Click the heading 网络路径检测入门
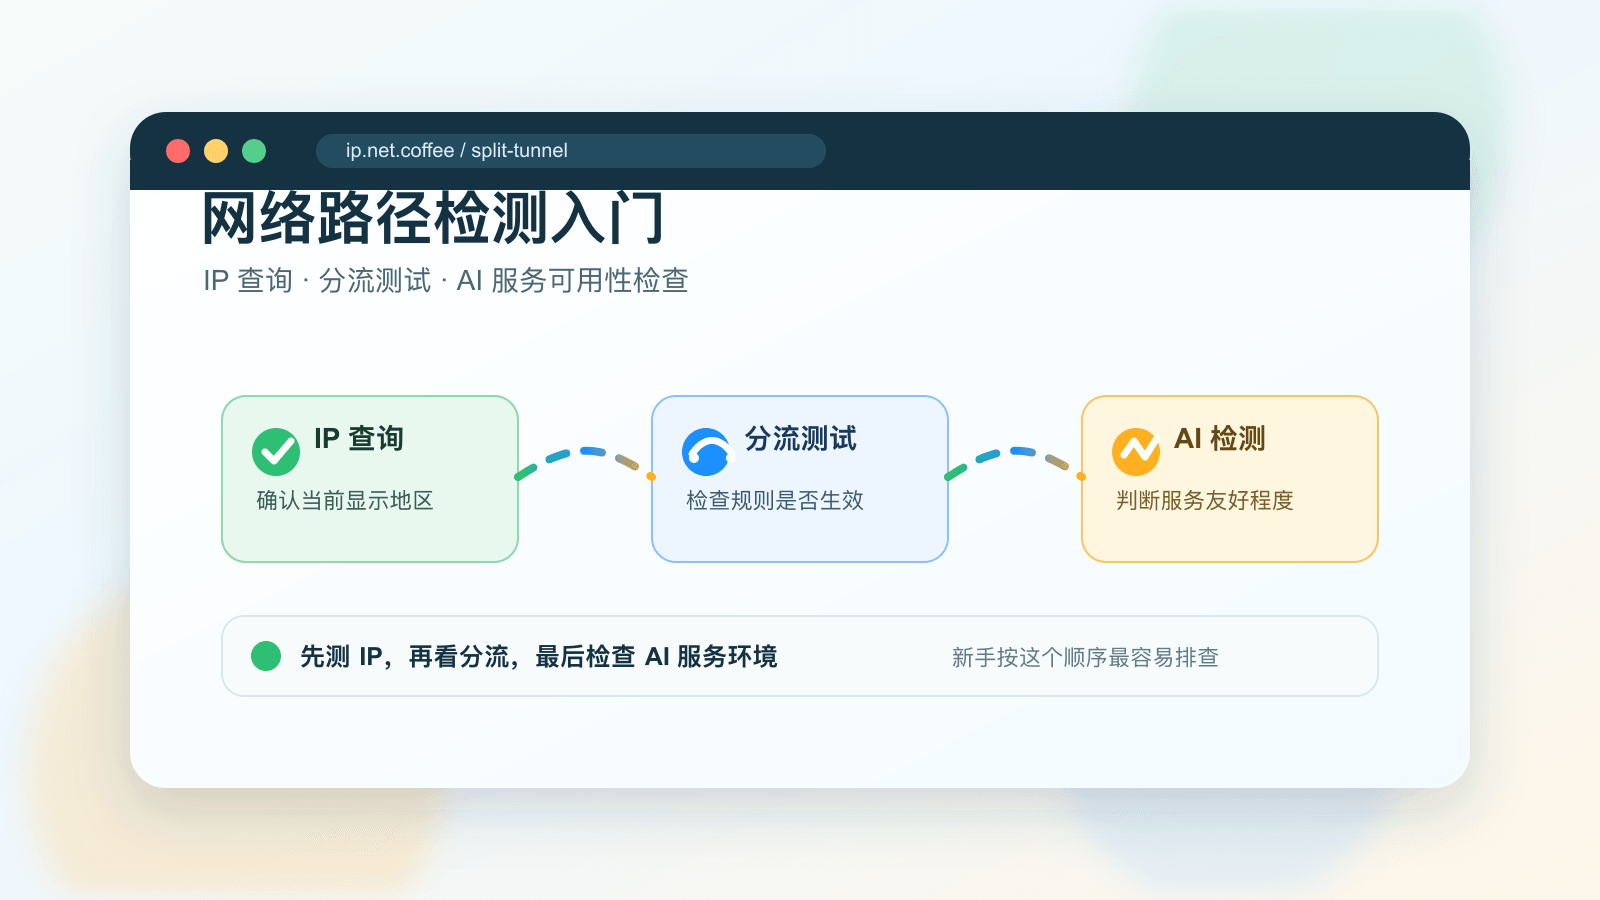1600x900 pixels. click(433, 218)
